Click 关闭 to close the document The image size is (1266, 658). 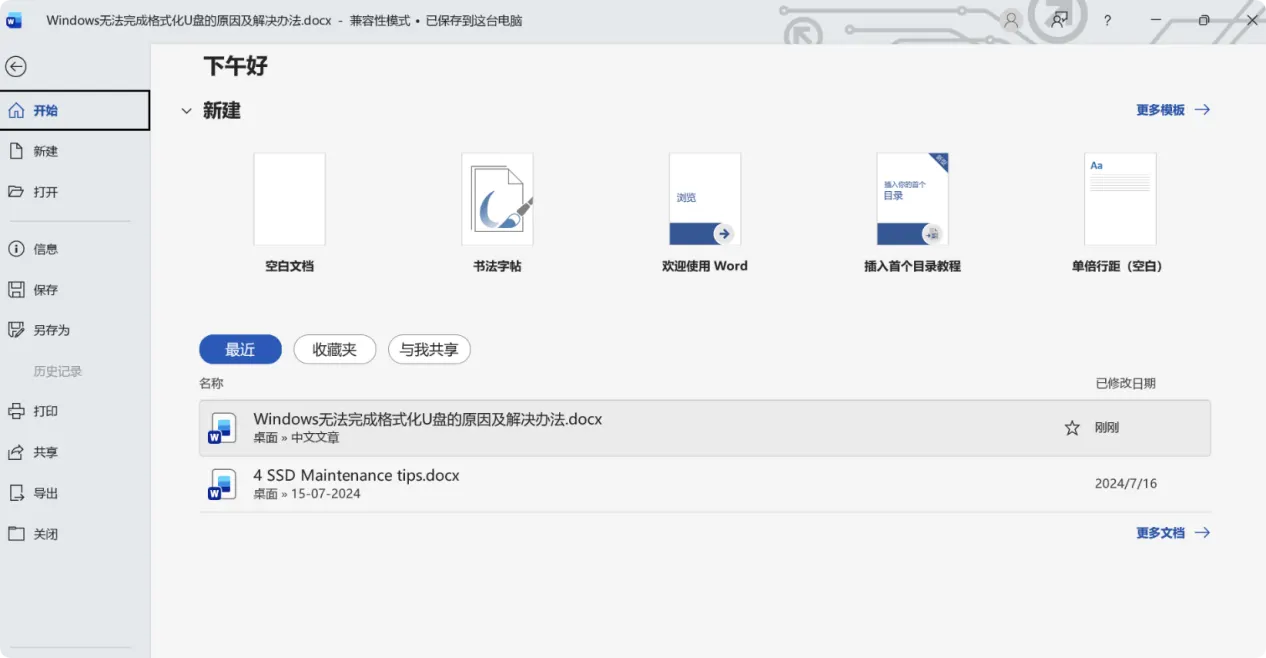coord(75,534)
